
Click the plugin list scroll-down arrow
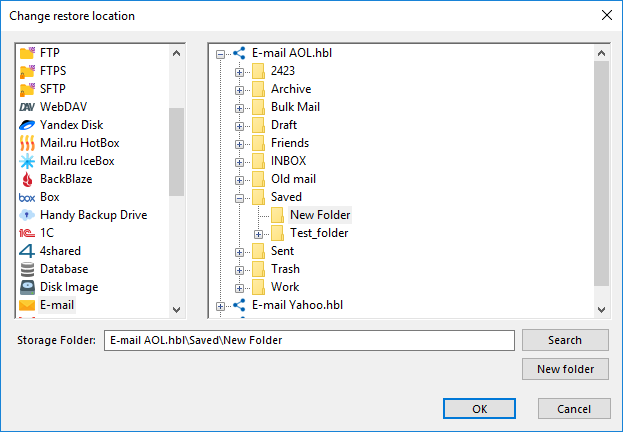pos(177,310)
